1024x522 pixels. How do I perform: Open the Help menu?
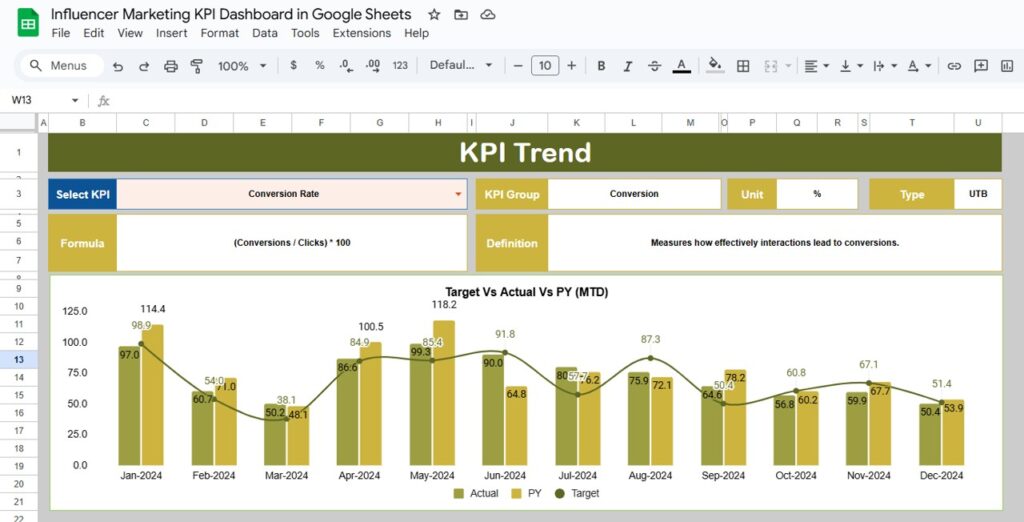416,33
